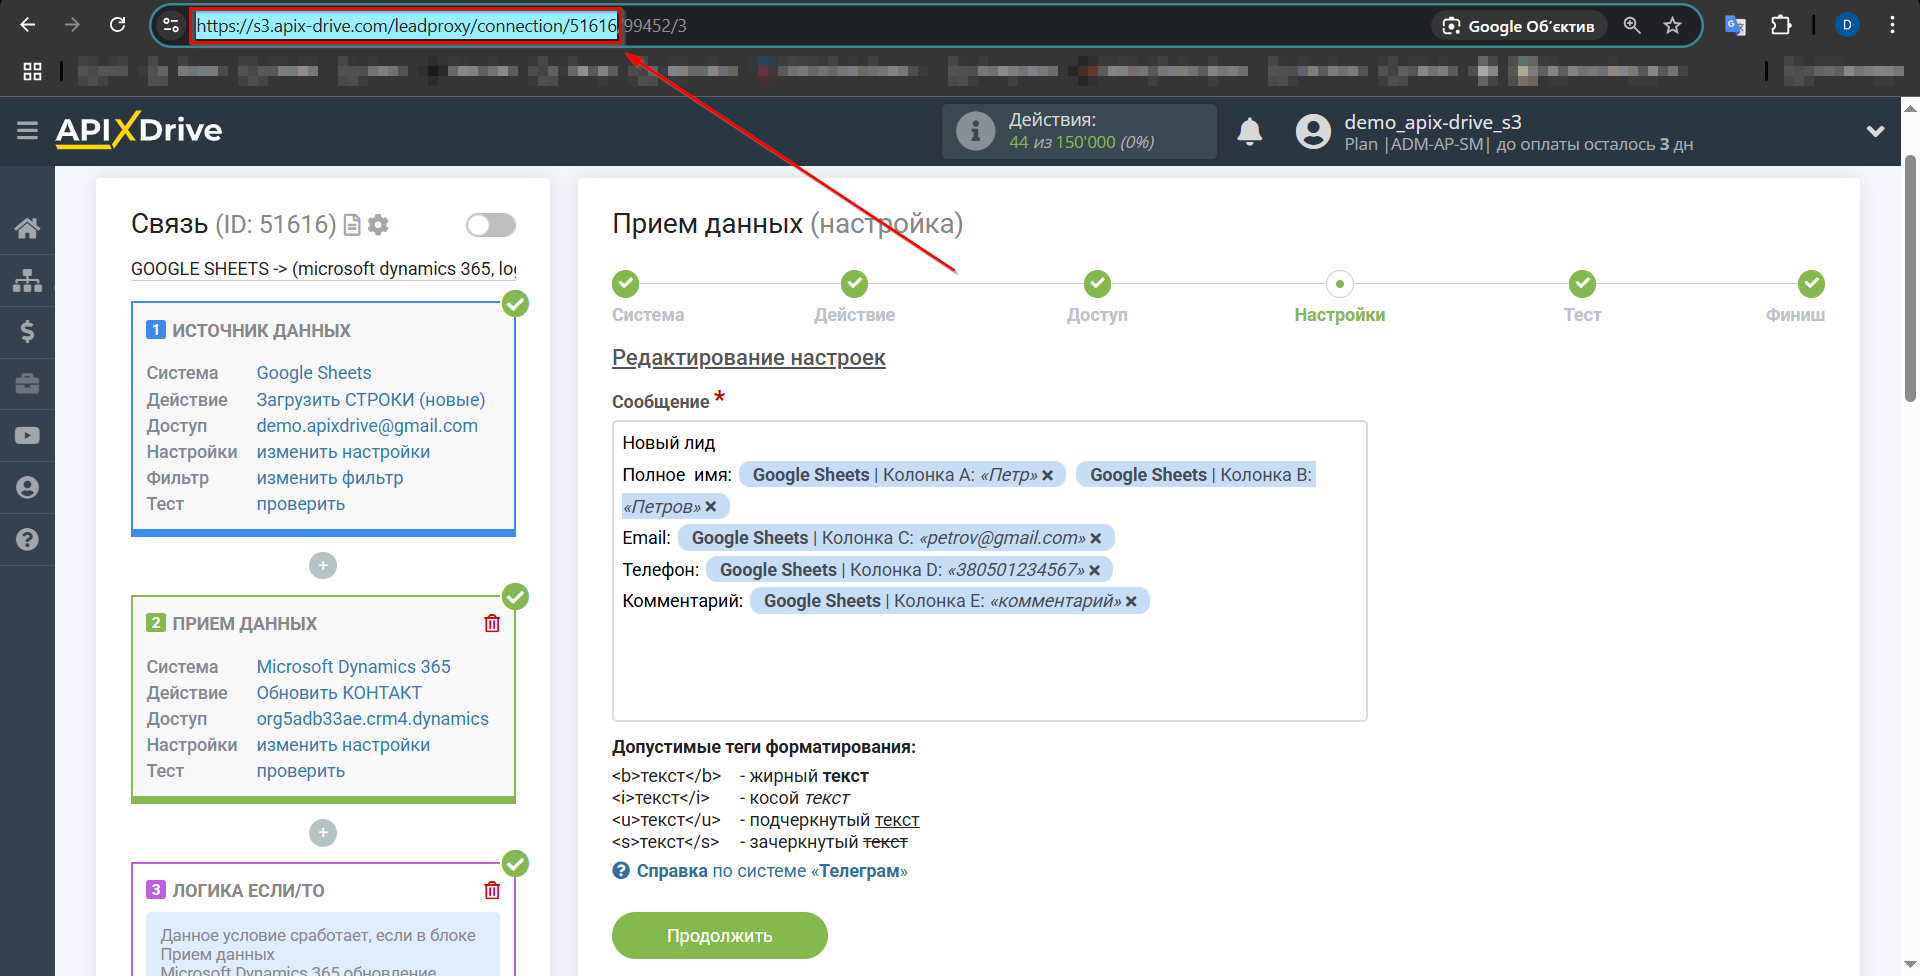
Task: Go back to the previous browser page
Action: [28, 25]
